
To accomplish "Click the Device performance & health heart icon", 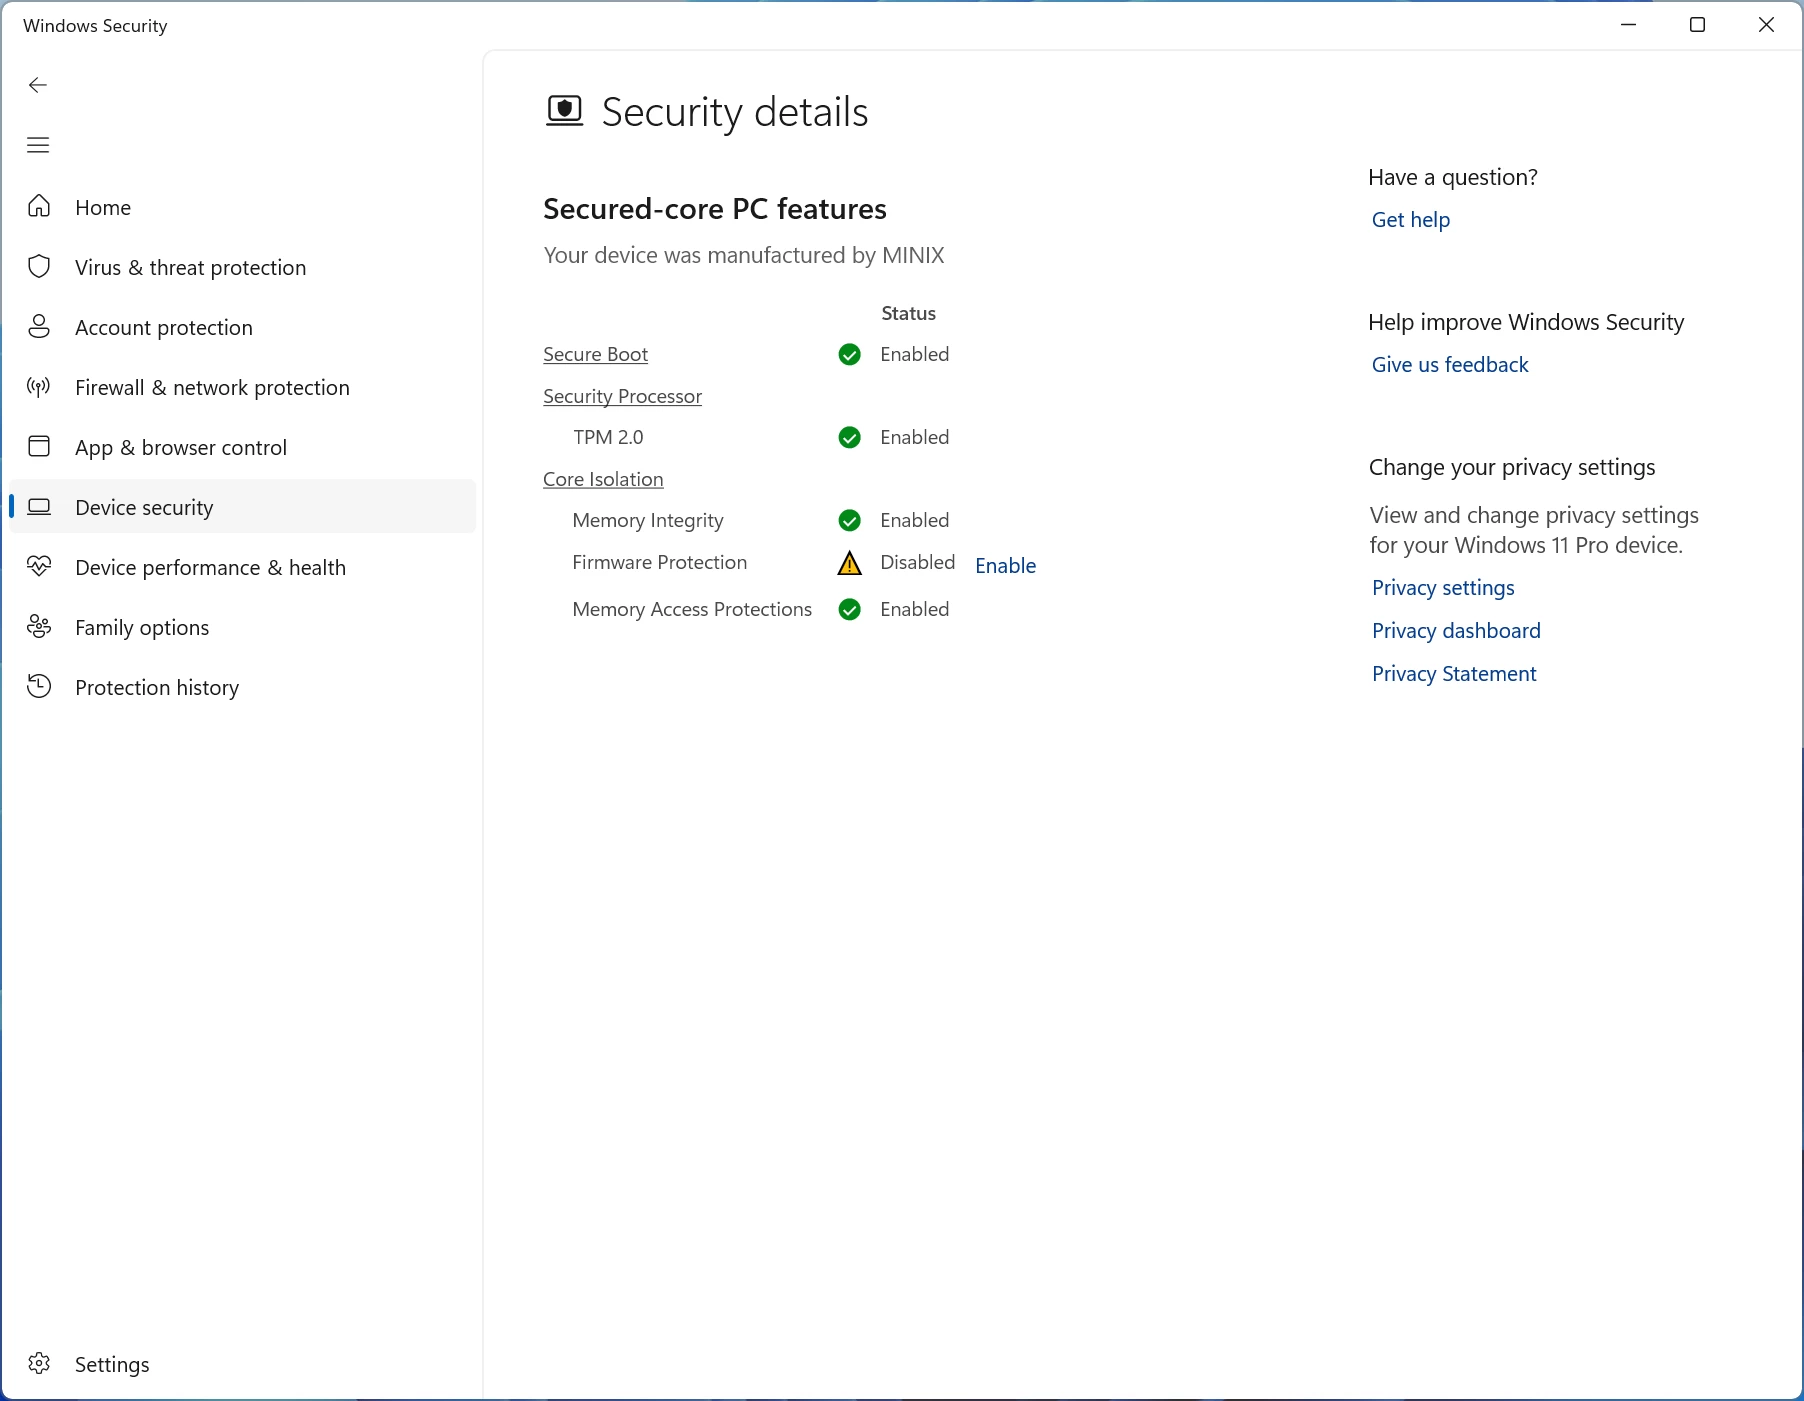I will point(39,566).
